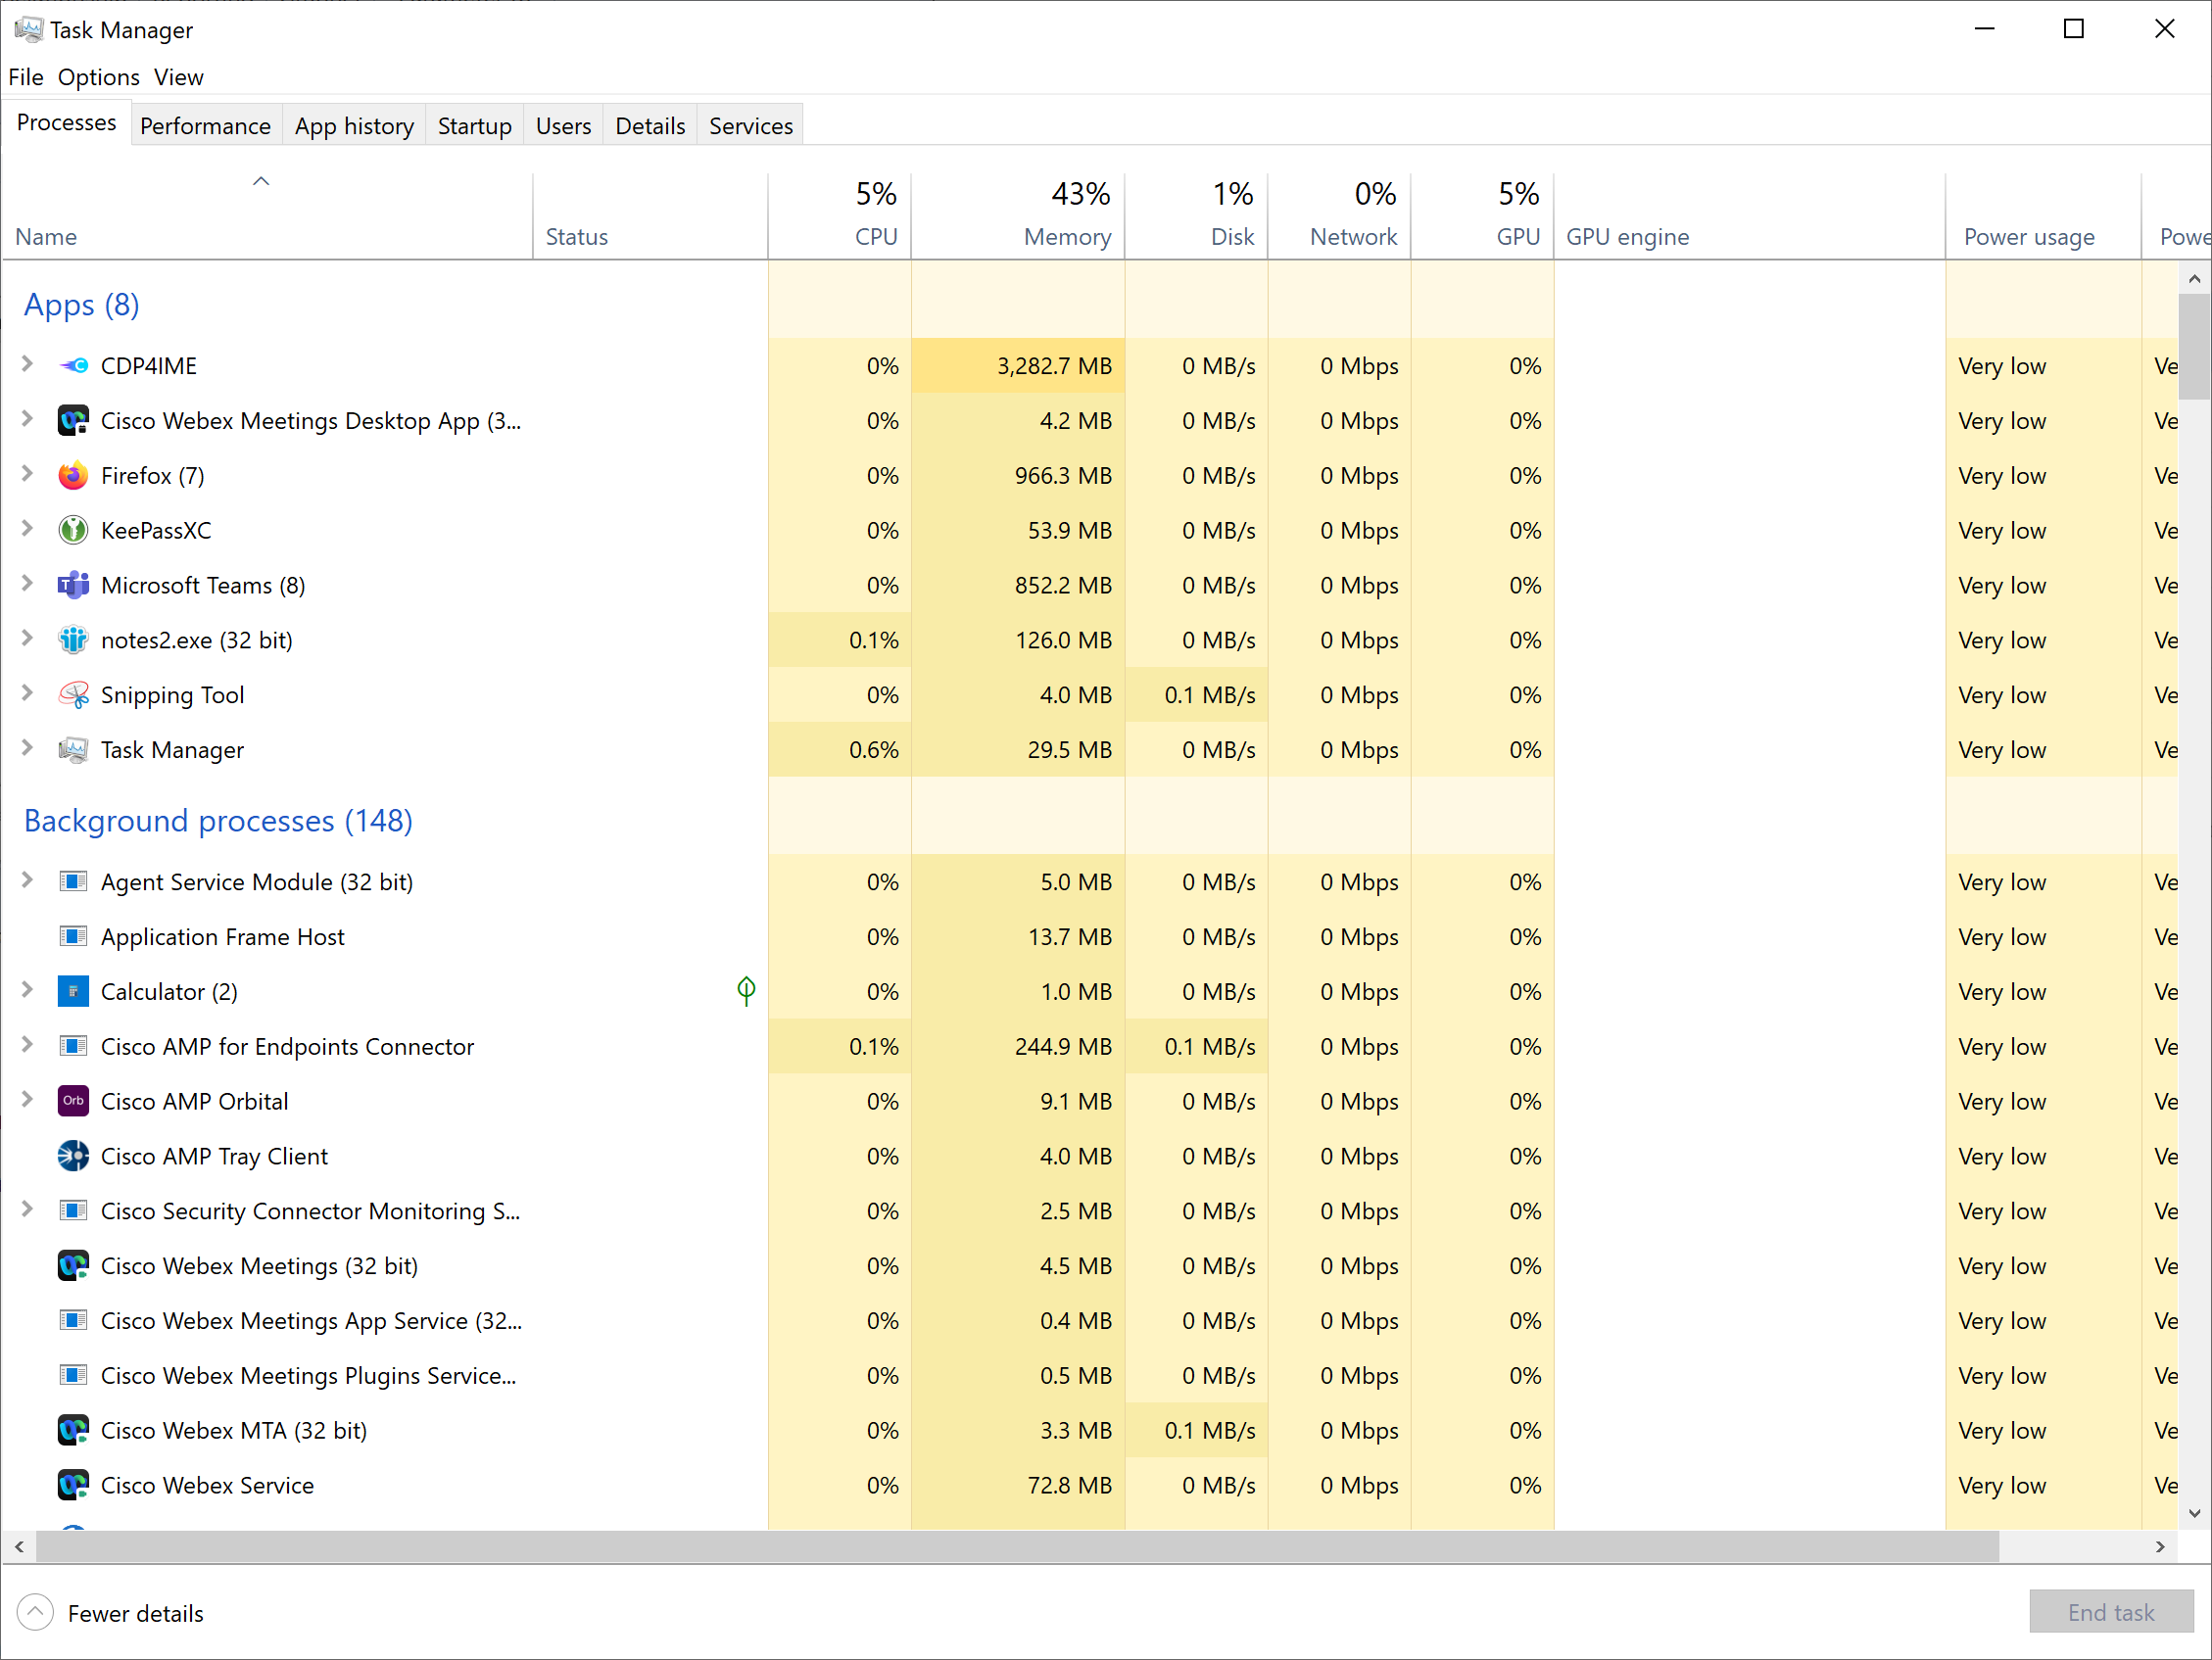This screenshot has width=2212, height=1660.
Task: Expand the Firefox process group
Action: pyautogui.click(x=26, y=475)
